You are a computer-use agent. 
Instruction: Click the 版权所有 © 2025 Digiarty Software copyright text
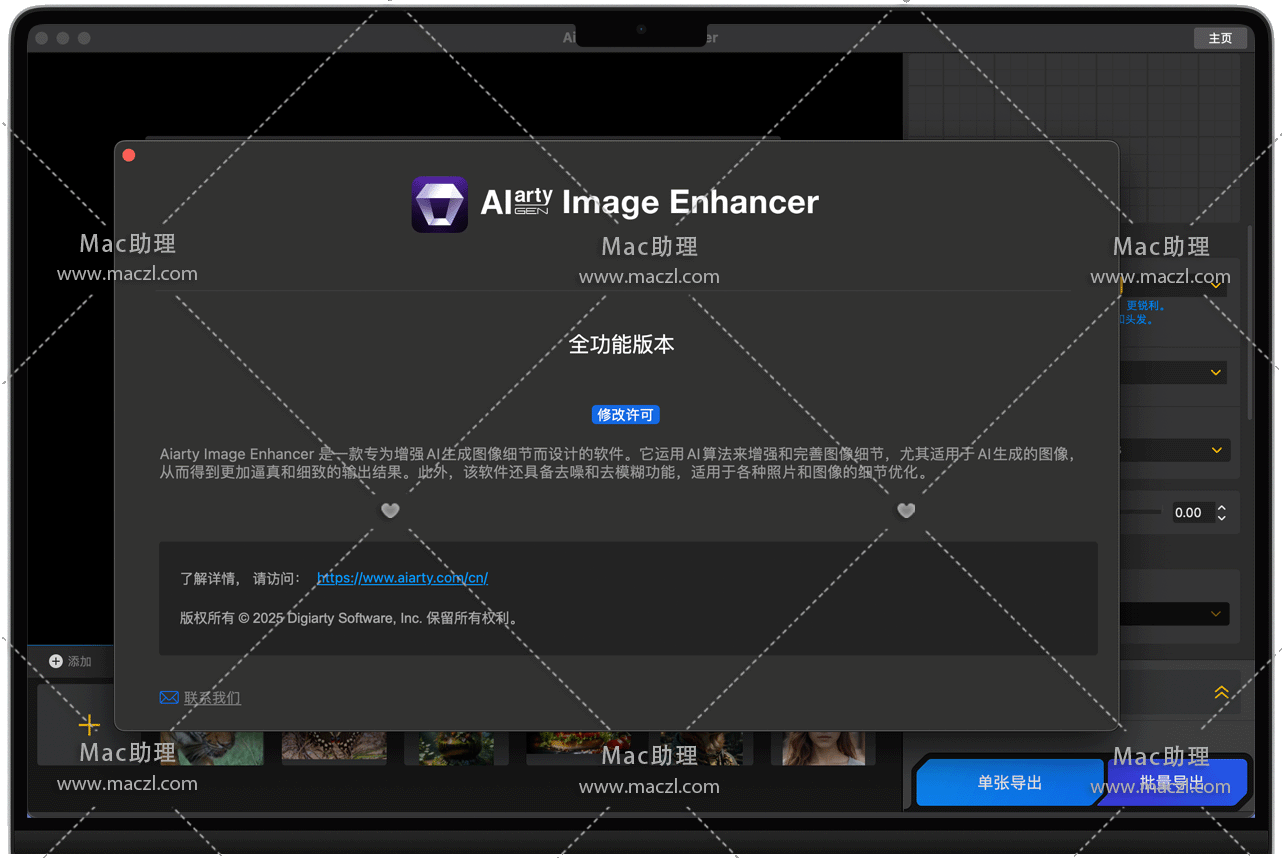pyautogui.click(x=350, y=618)
